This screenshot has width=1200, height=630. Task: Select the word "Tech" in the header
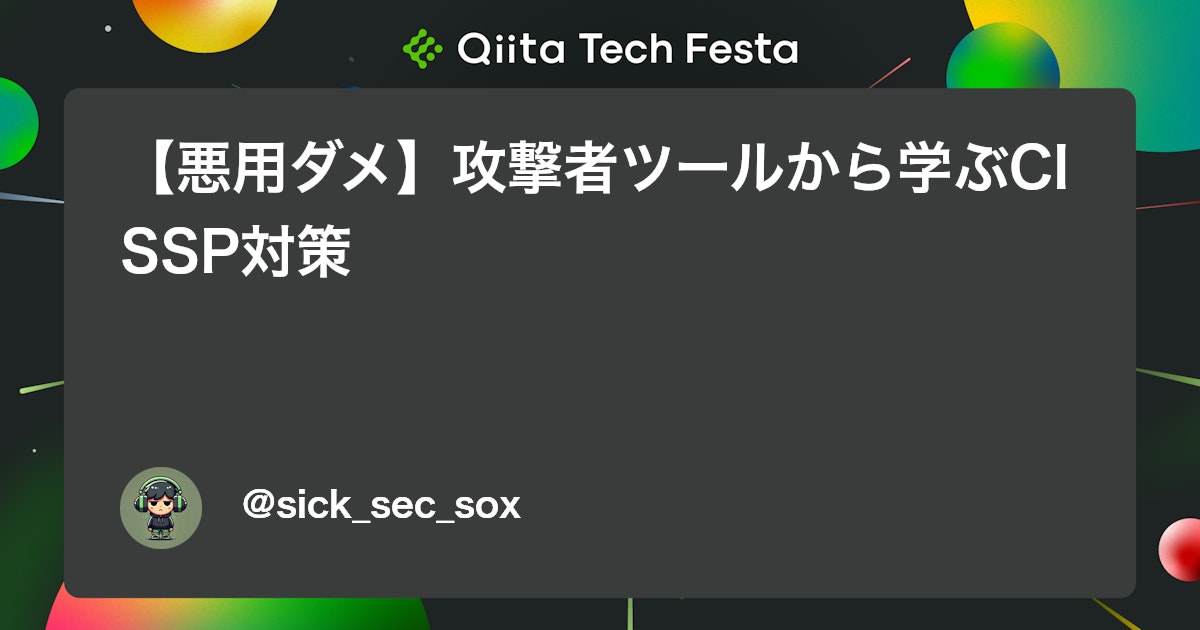pyautogui.click(x=620, y=48)
